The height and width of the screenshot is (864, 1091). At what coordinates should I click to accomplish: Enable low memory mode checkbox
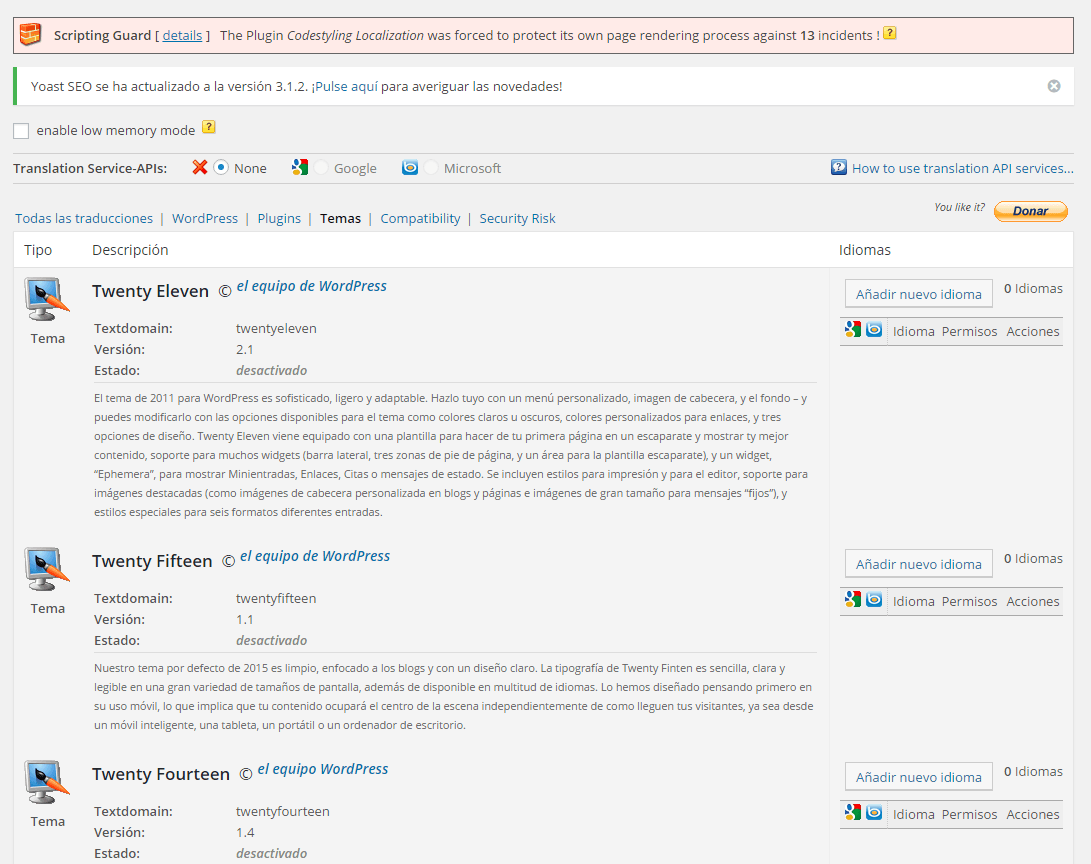coord(21,131)
